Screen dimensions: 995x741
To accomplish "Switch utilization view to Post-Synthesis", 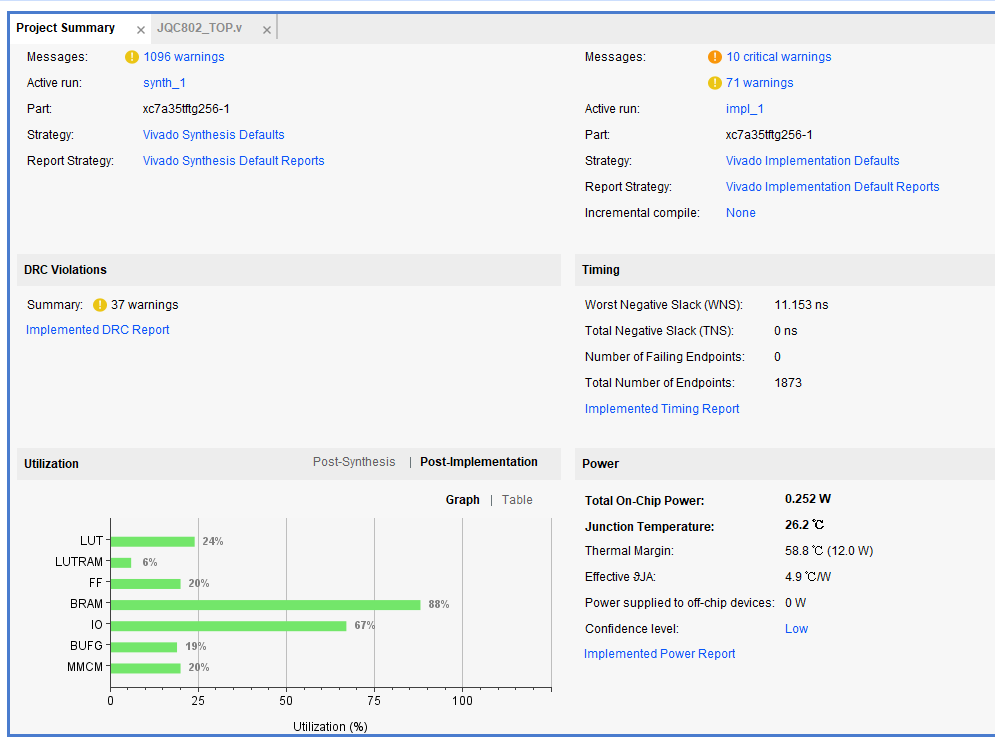I will click(x=354, y=462).
